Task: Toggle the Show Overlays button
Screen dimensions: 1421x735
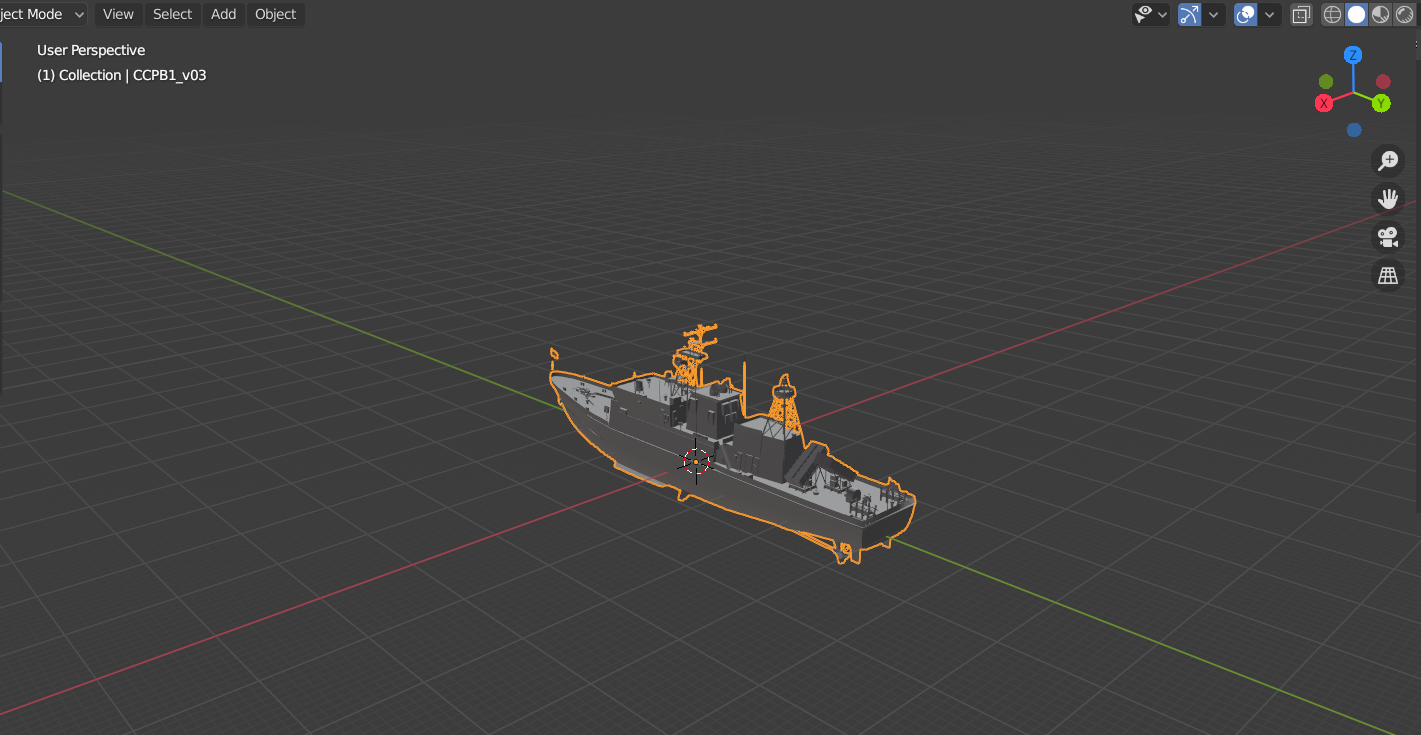Action: pos(1245,14)
